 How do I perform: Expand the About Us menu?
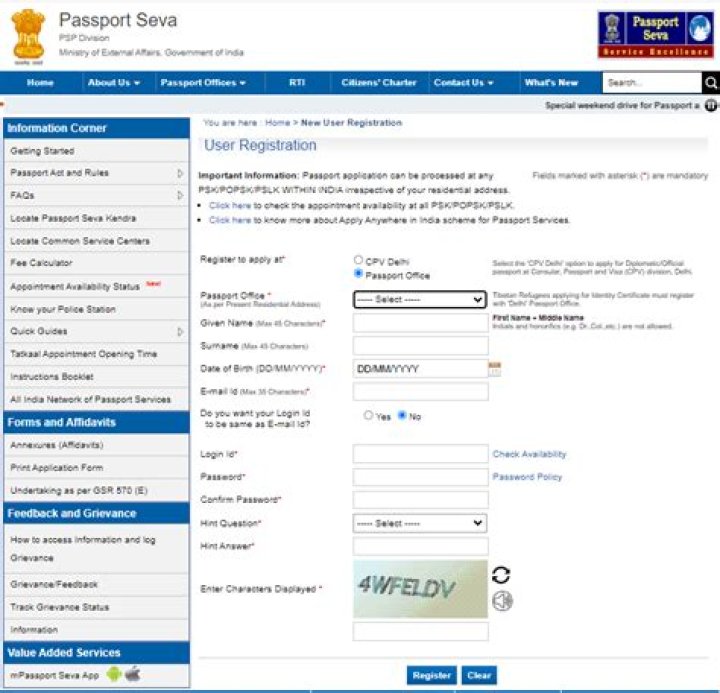114,83
